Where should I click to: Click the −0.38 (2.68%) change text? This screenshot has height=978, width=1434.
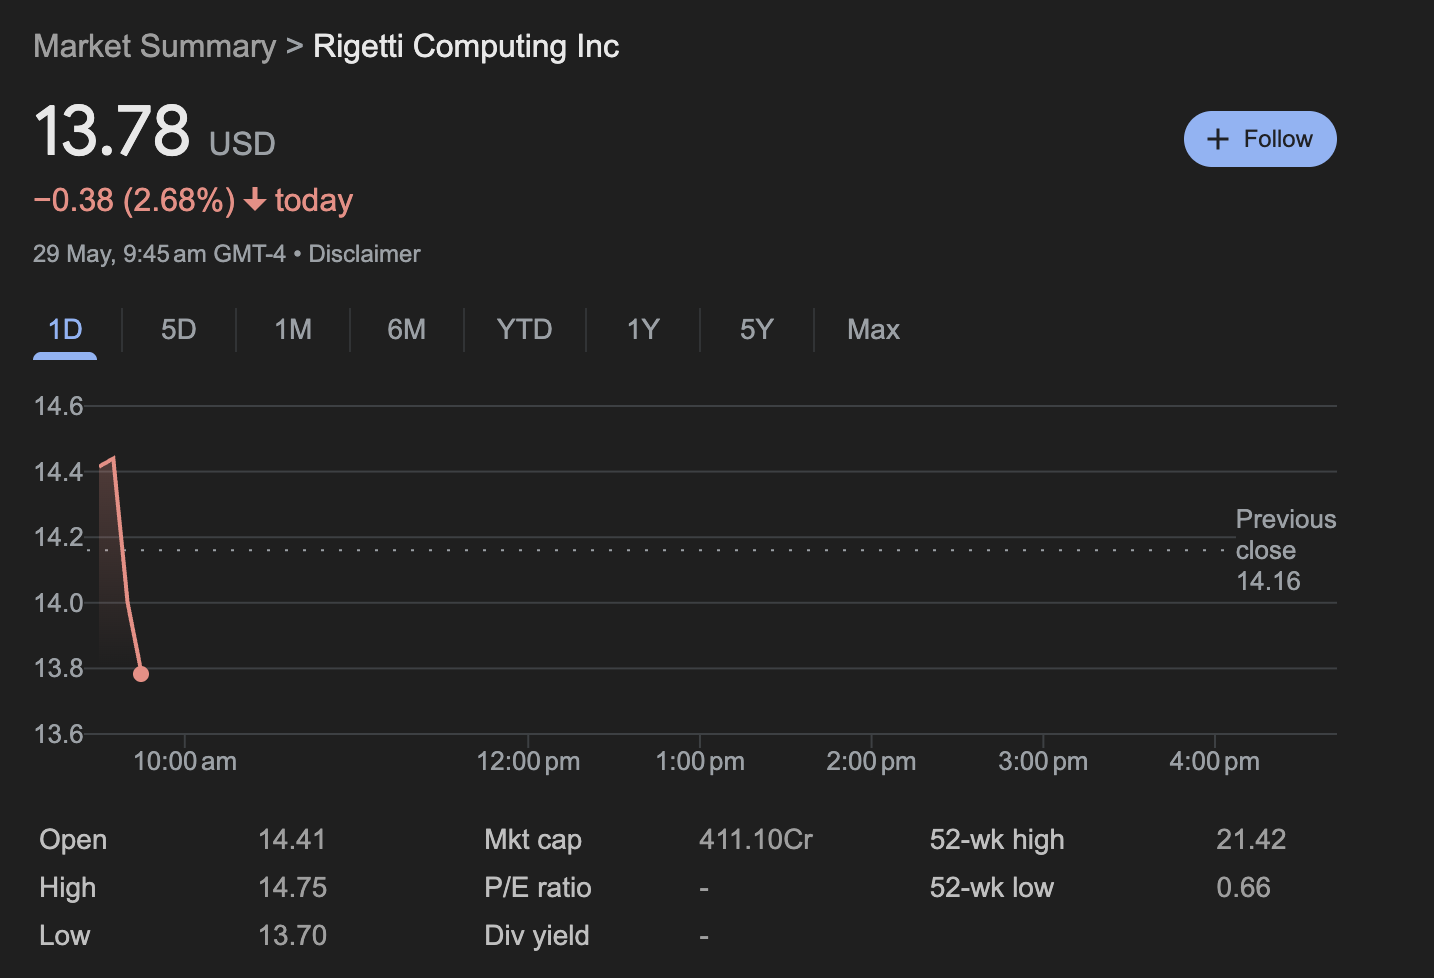(135, 200)
